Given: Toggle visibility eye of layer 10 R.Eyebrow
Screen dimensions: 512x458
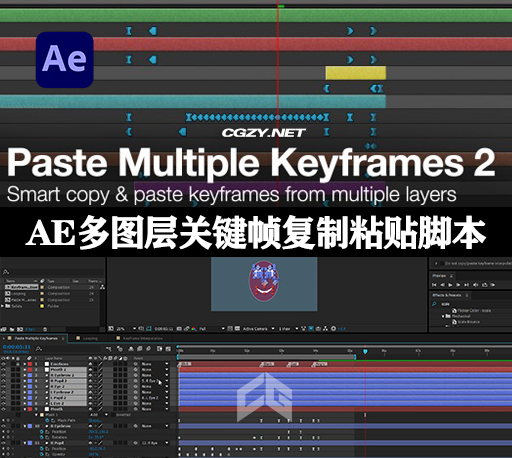Looking at the screenshot, I should tap(3, 426).
